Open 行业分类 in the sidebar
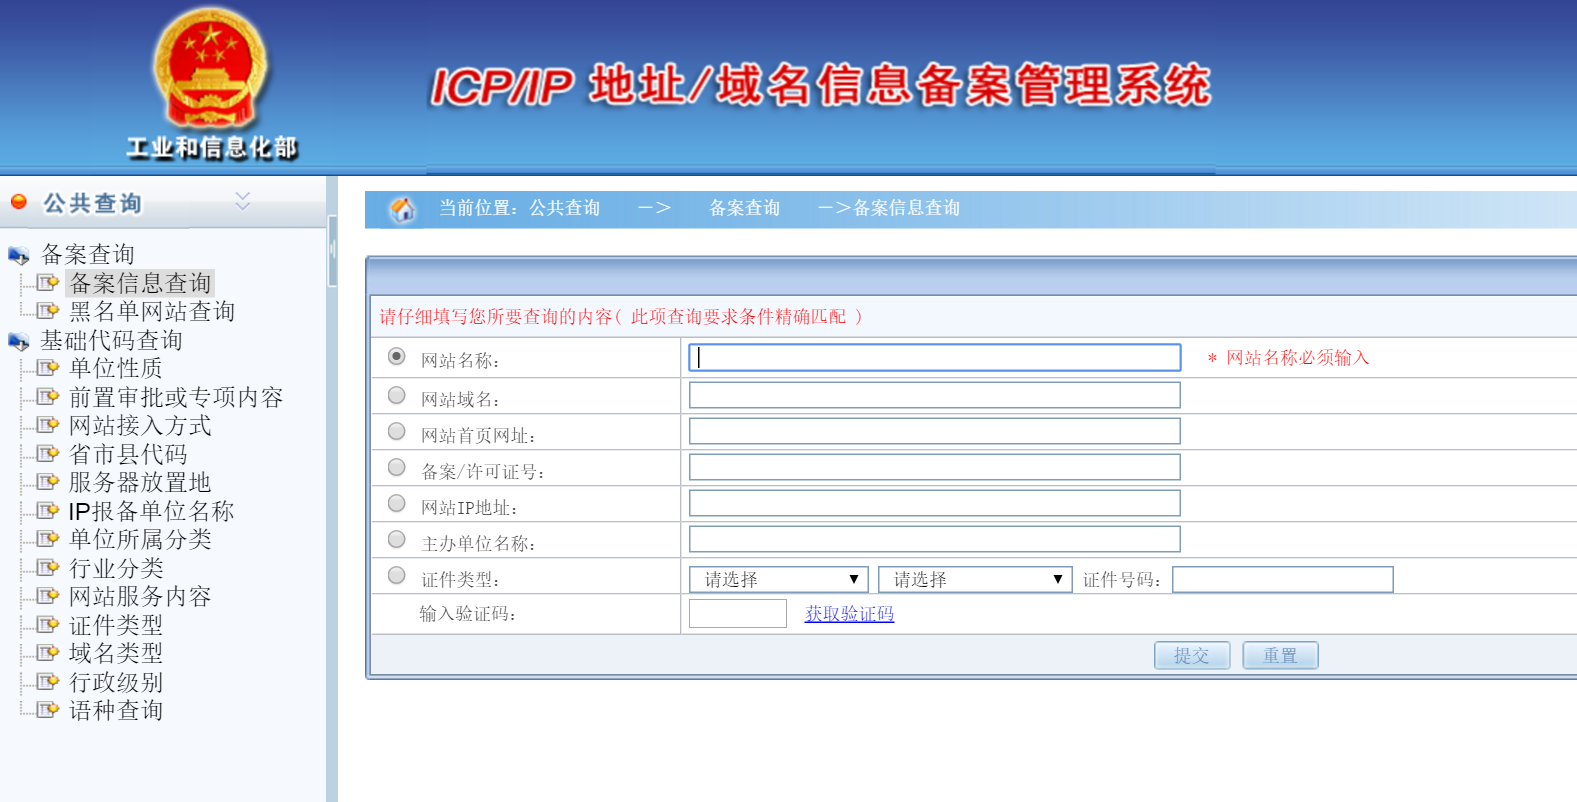 pyautogui.click(x=116, y=568)
